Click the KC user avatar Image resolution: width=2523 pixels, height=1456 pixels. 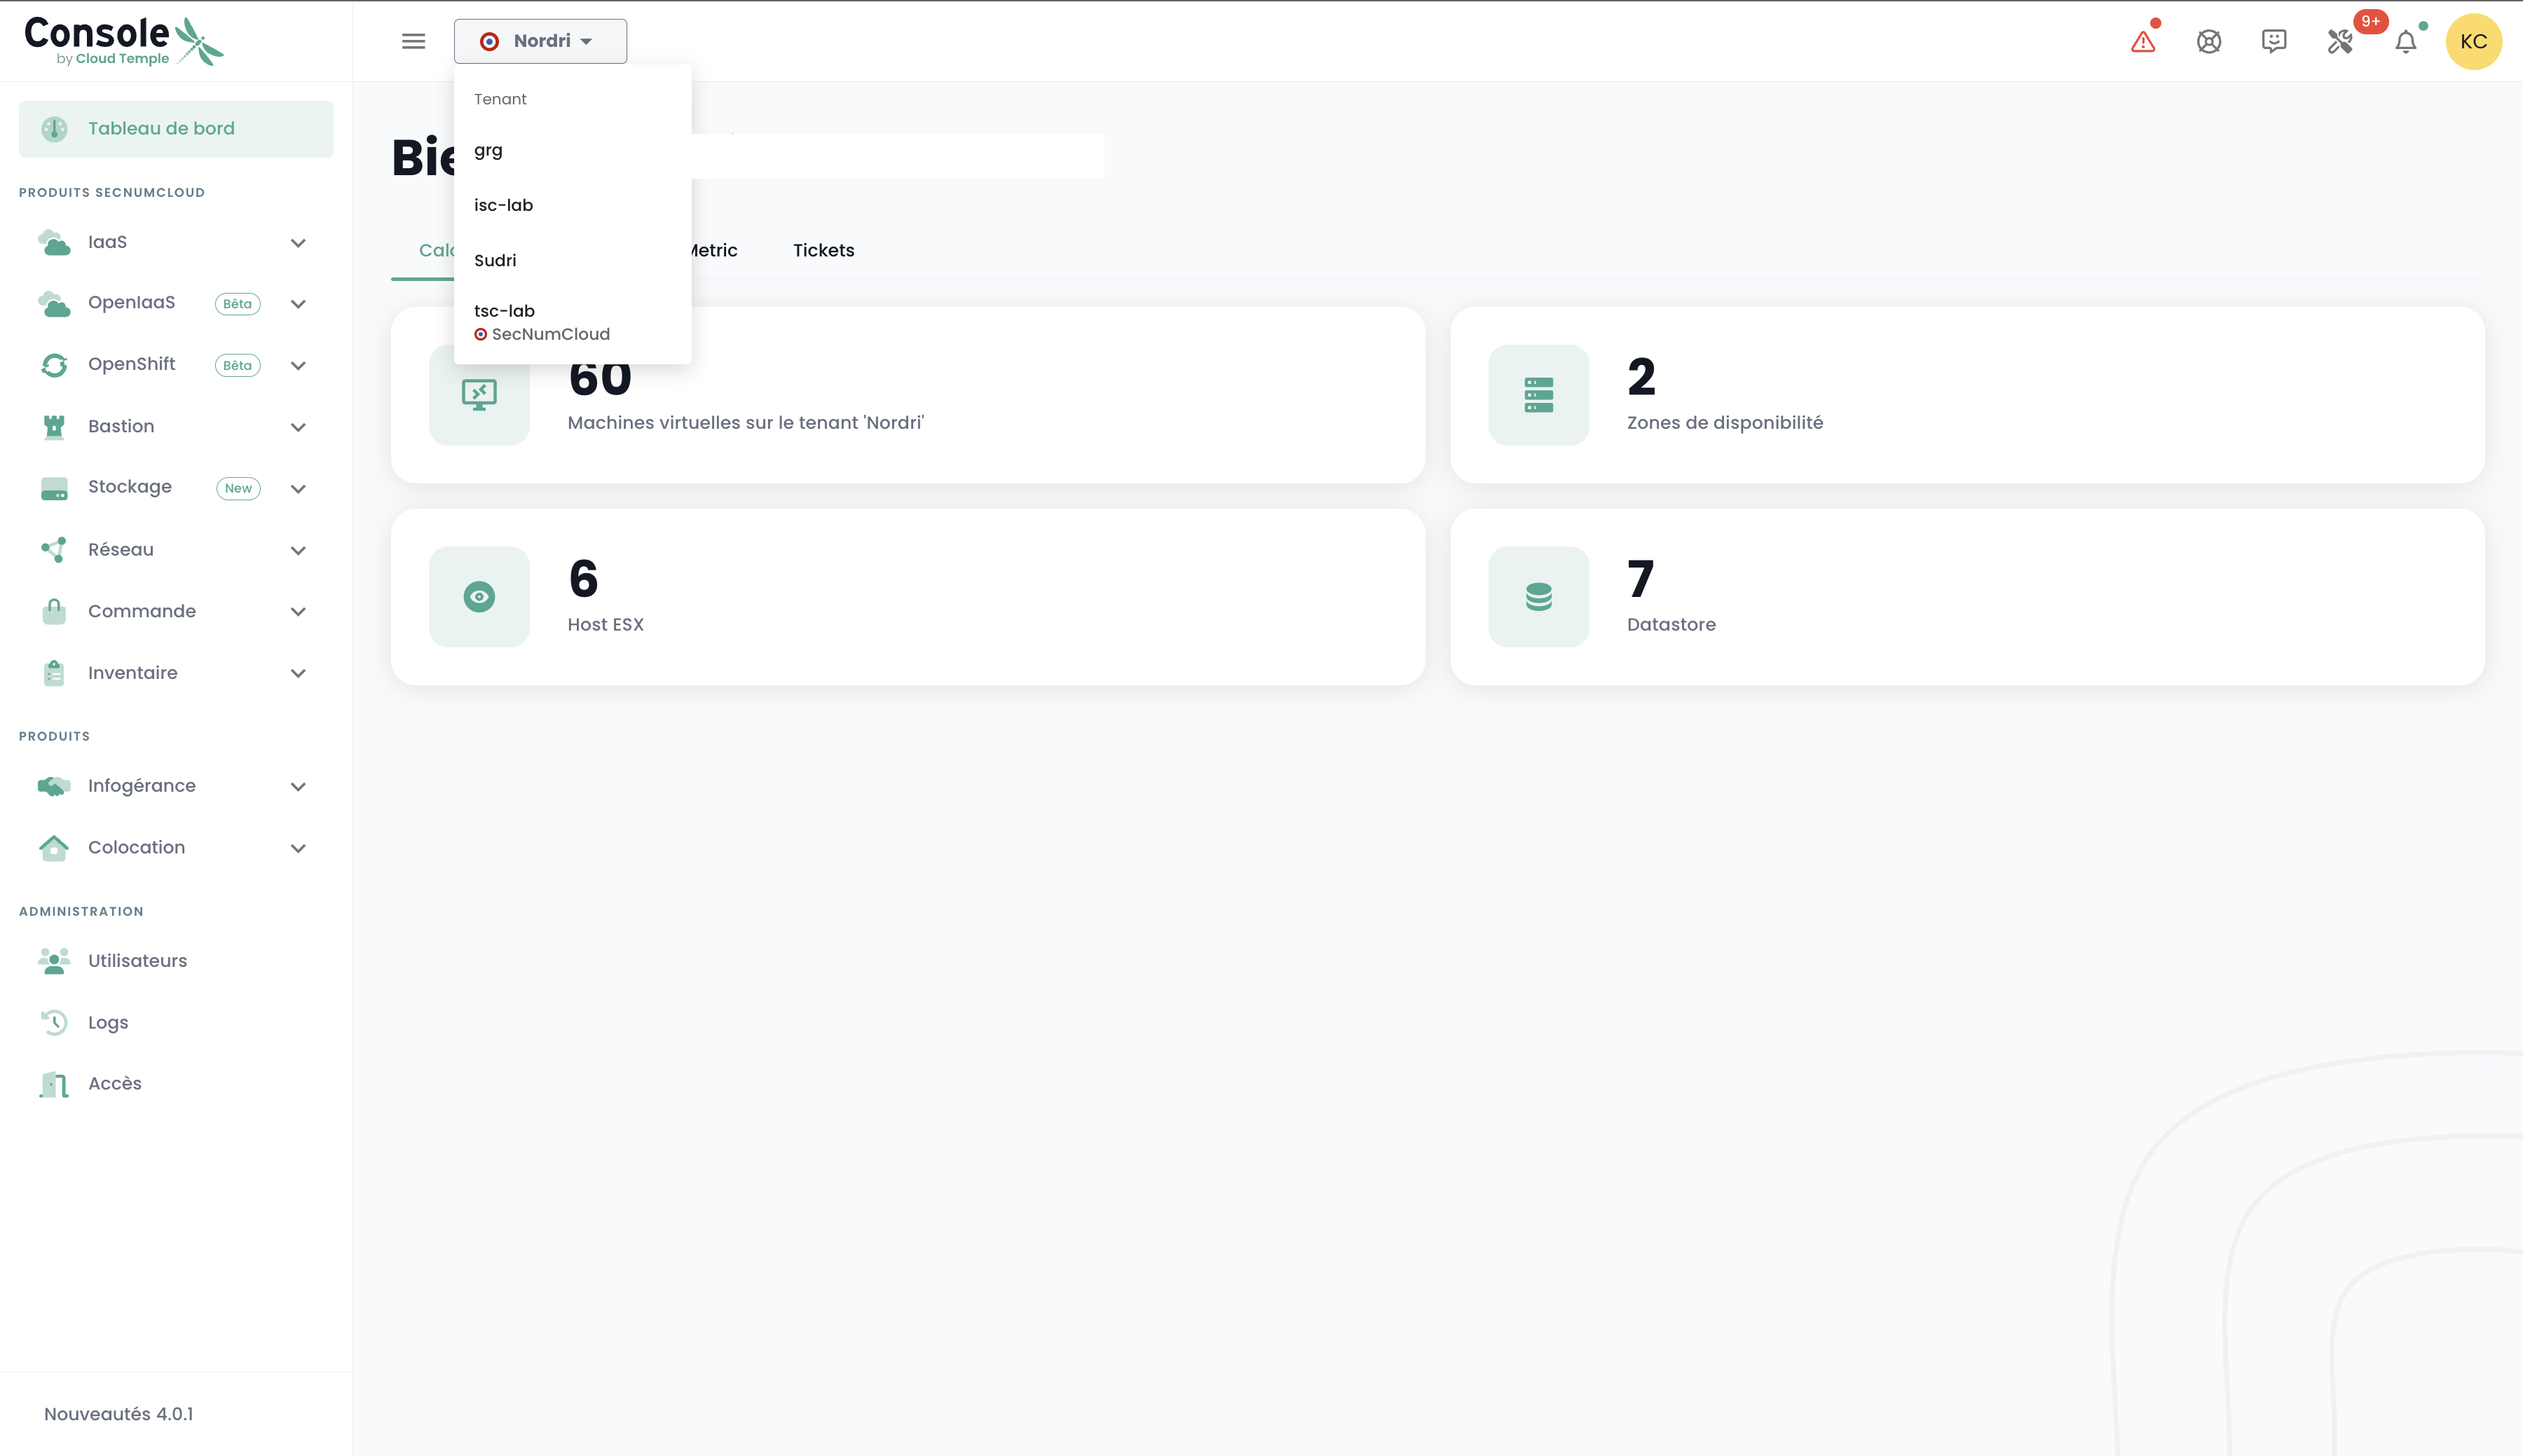coord(2473,42)
